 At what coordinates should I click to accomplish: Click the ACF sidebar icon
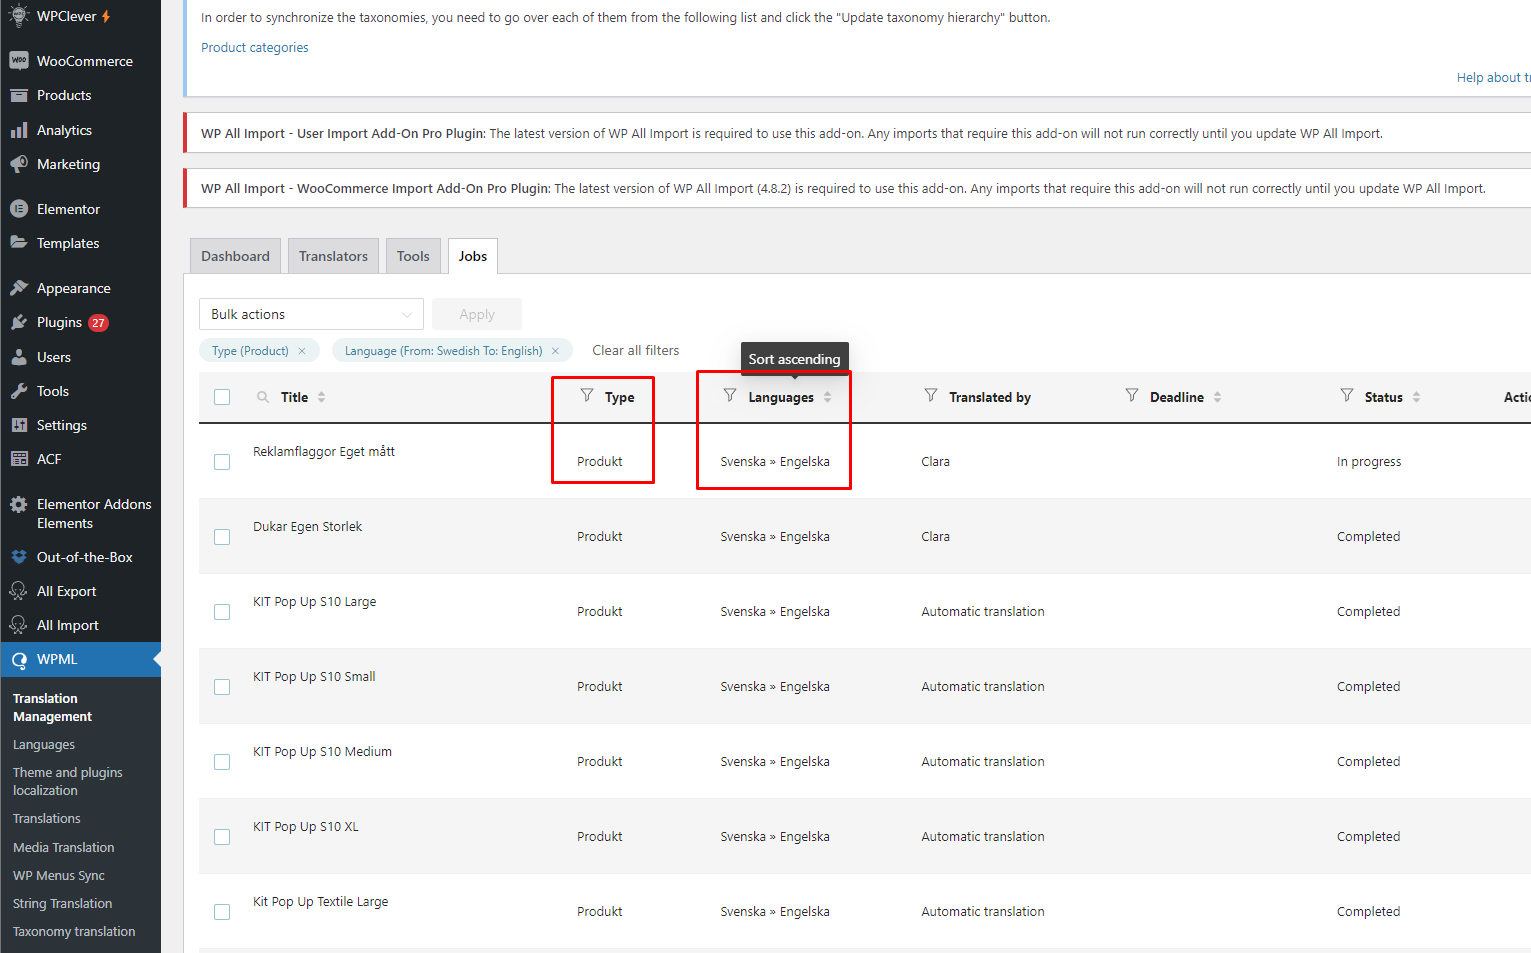19,459
